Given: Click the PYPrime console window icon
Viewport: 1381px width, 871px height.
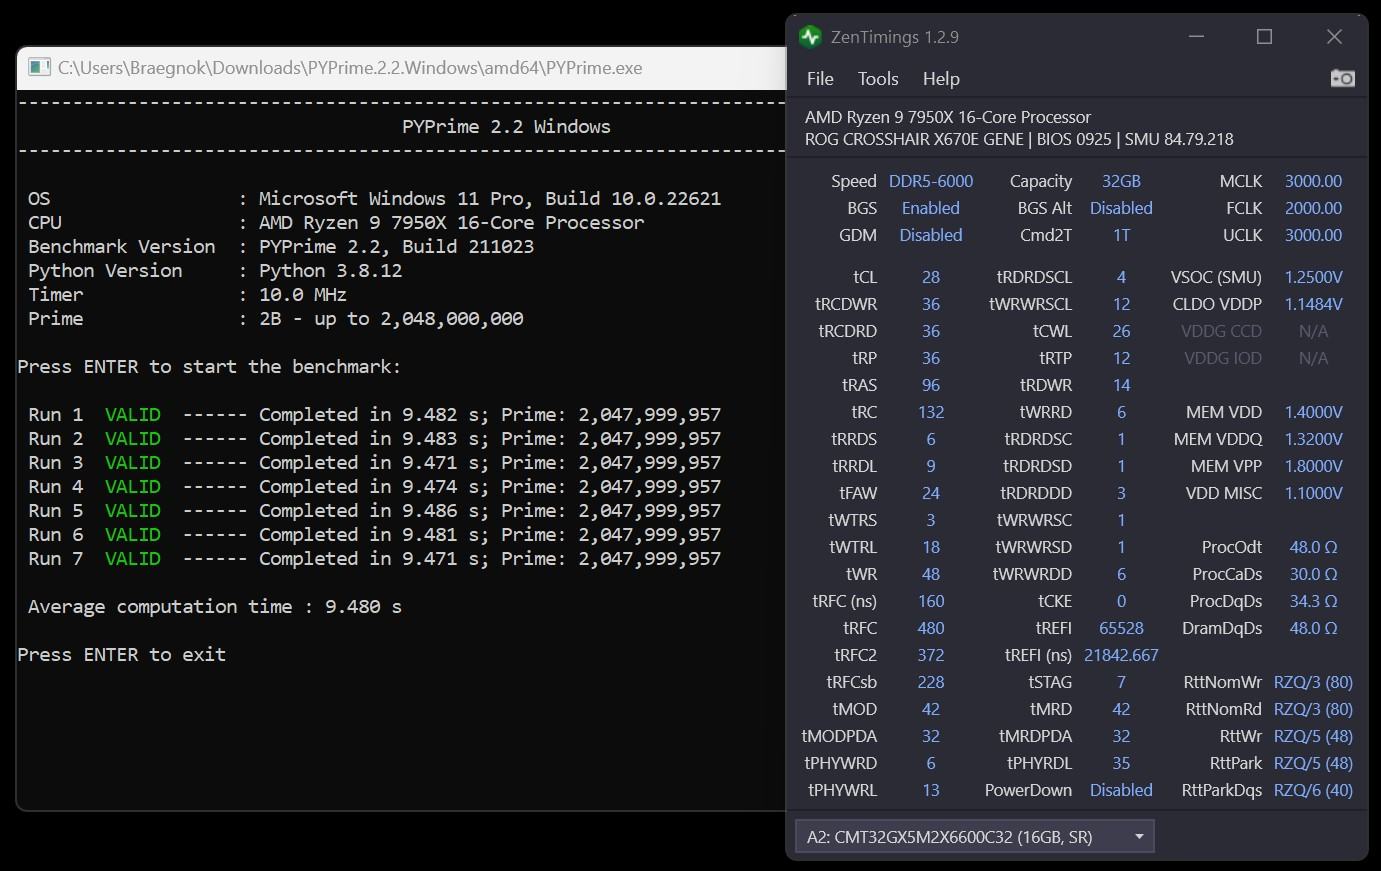Looking at the screenshot, I should tap(39, 67).
